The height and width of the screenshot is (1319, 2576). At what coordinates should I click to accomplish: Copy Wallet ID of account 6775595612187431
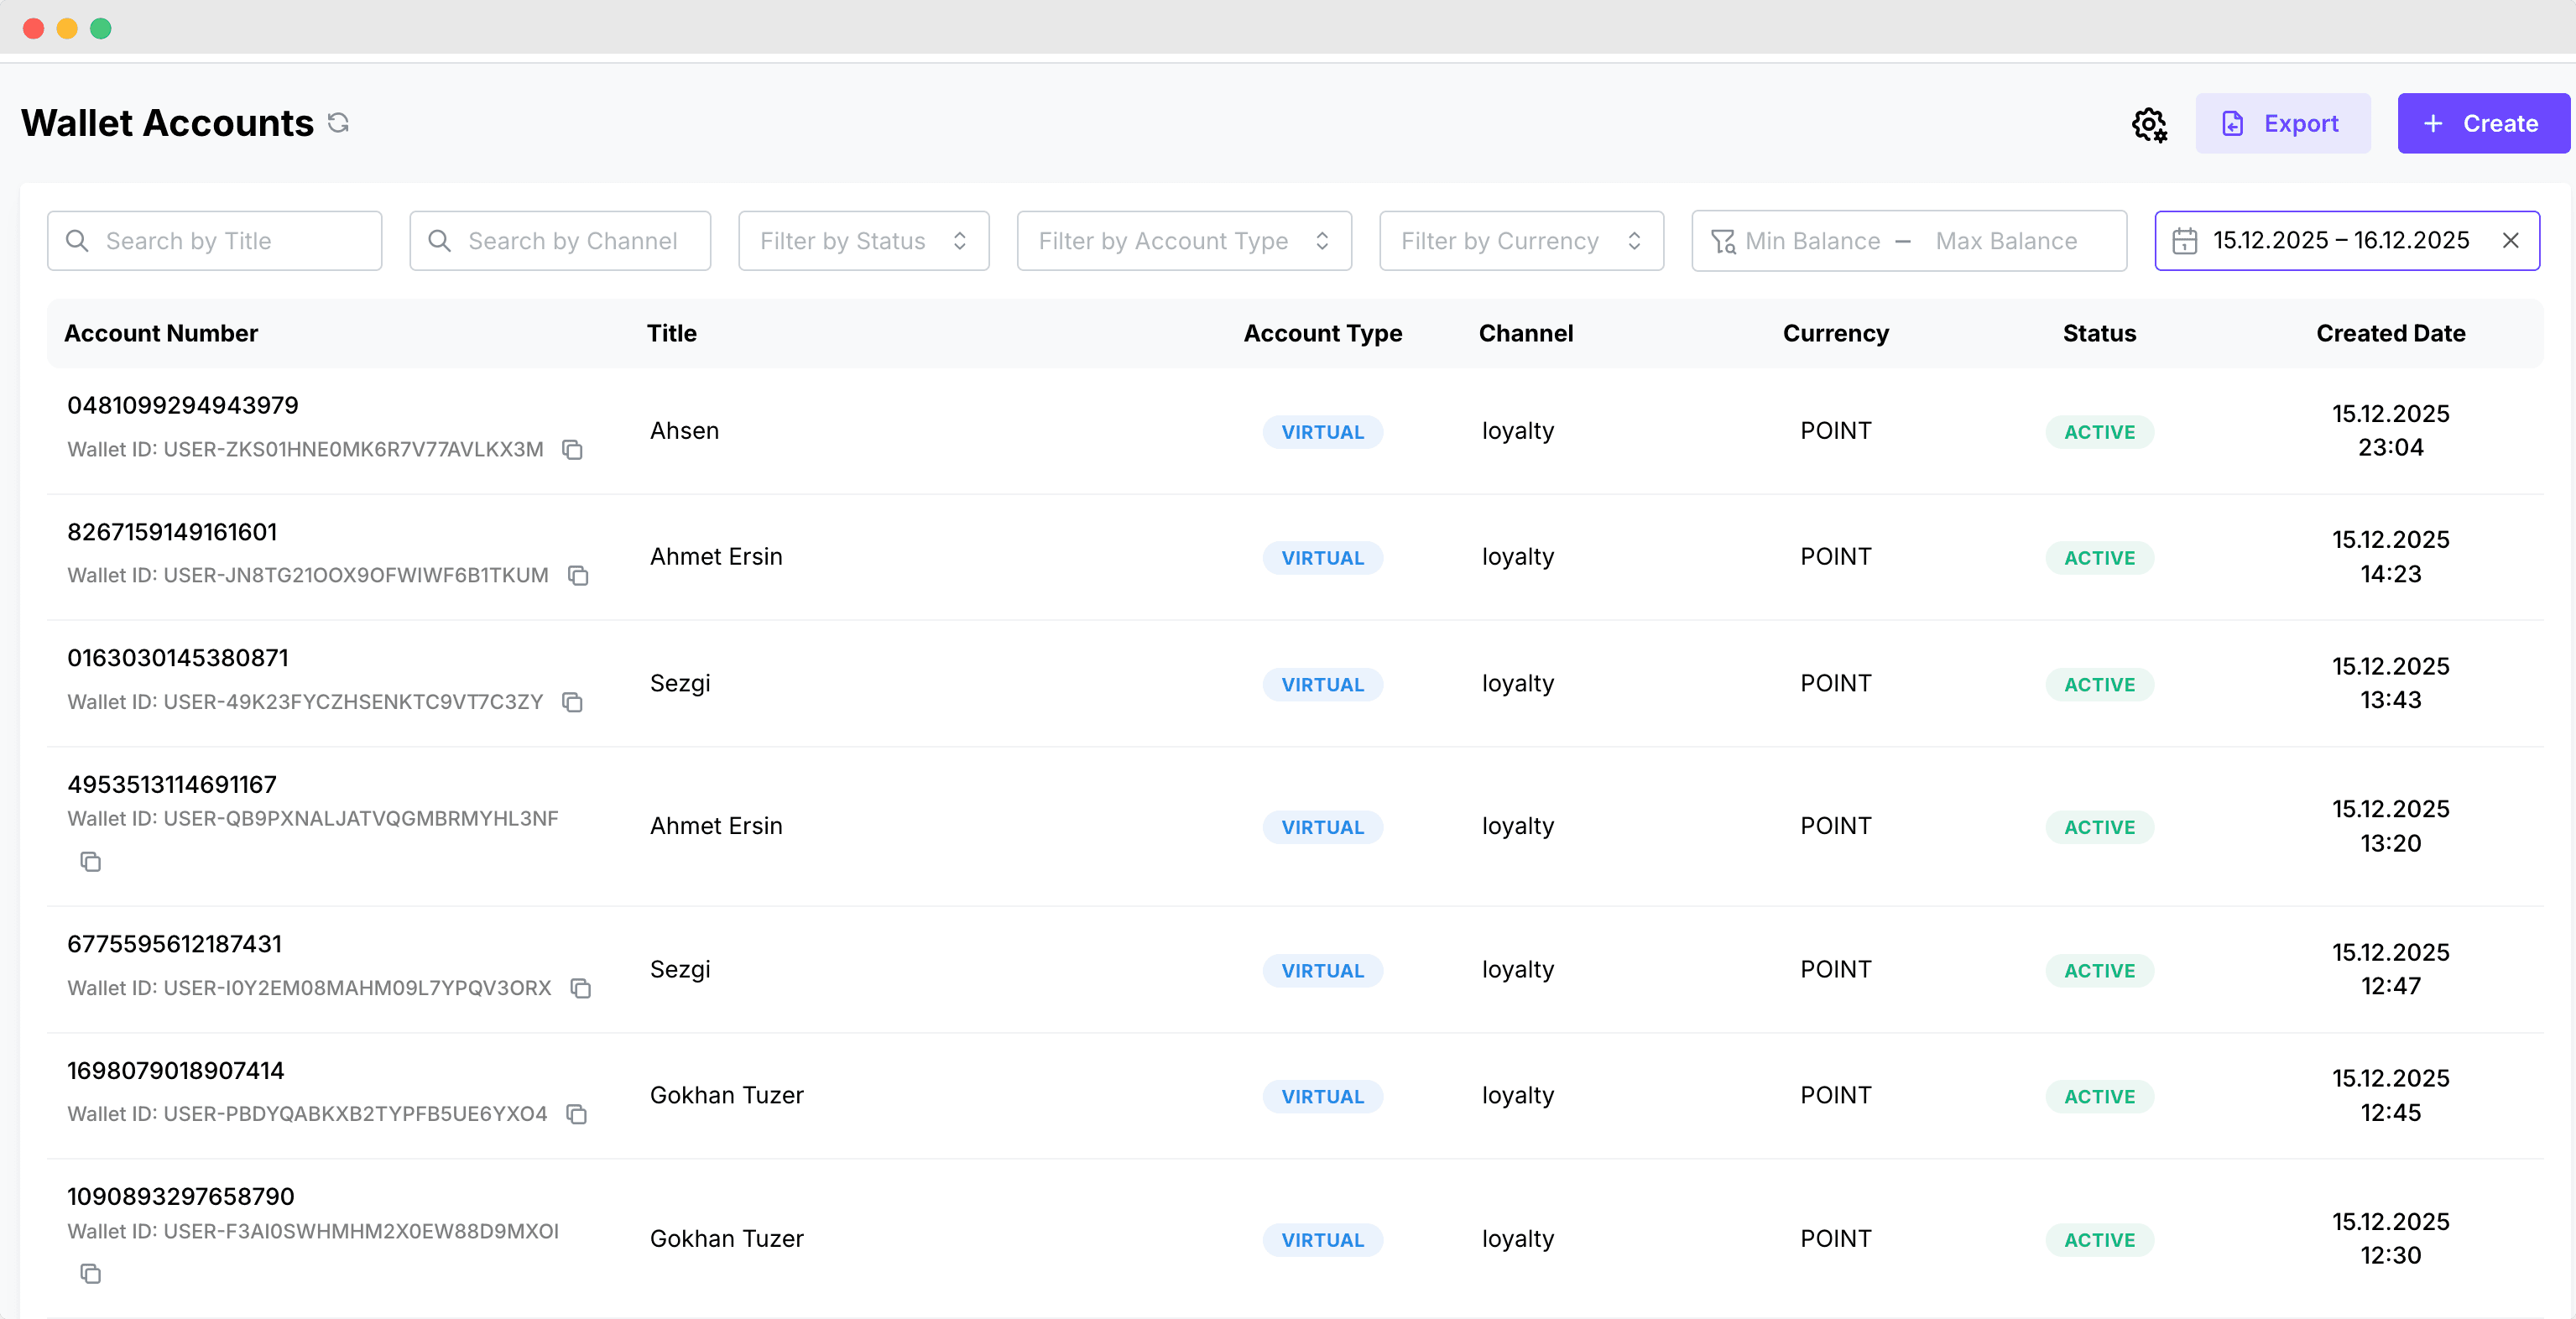coord(581,988)
